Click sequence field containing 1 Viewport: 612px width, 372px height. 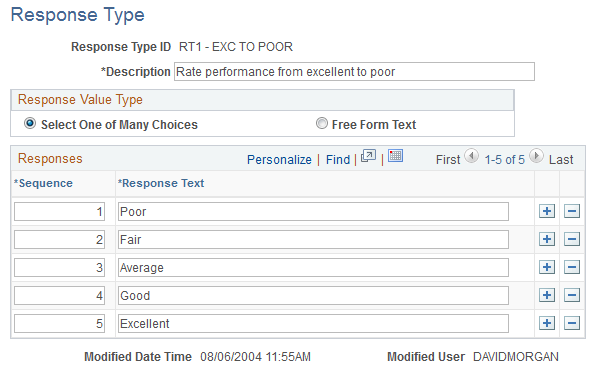59,212
